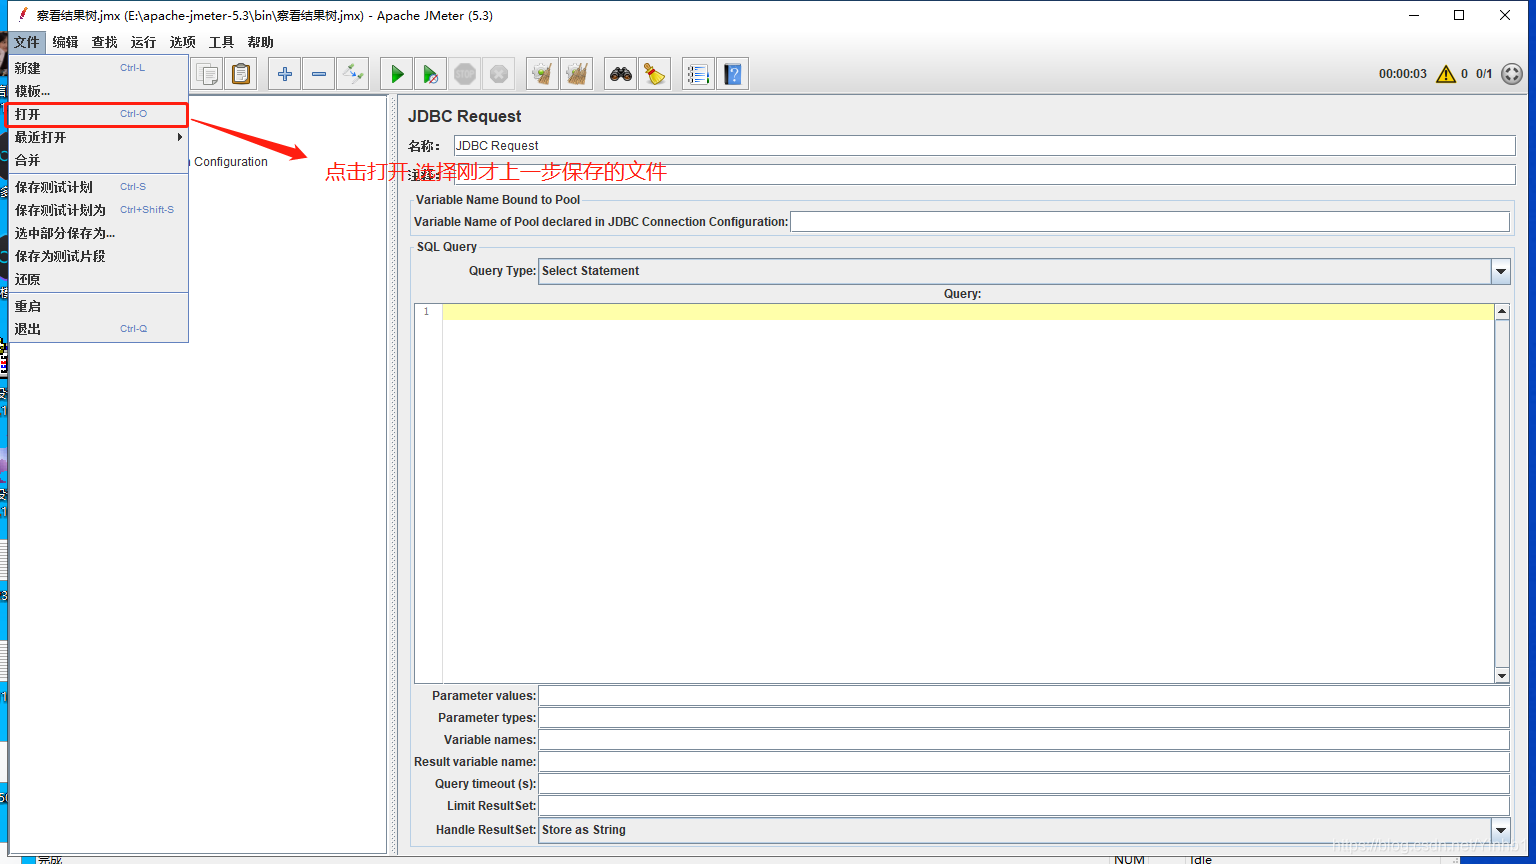Screen dimensions: 1536x864
Task: Choose 合并 menu entry
Action: tap(98, 160)
